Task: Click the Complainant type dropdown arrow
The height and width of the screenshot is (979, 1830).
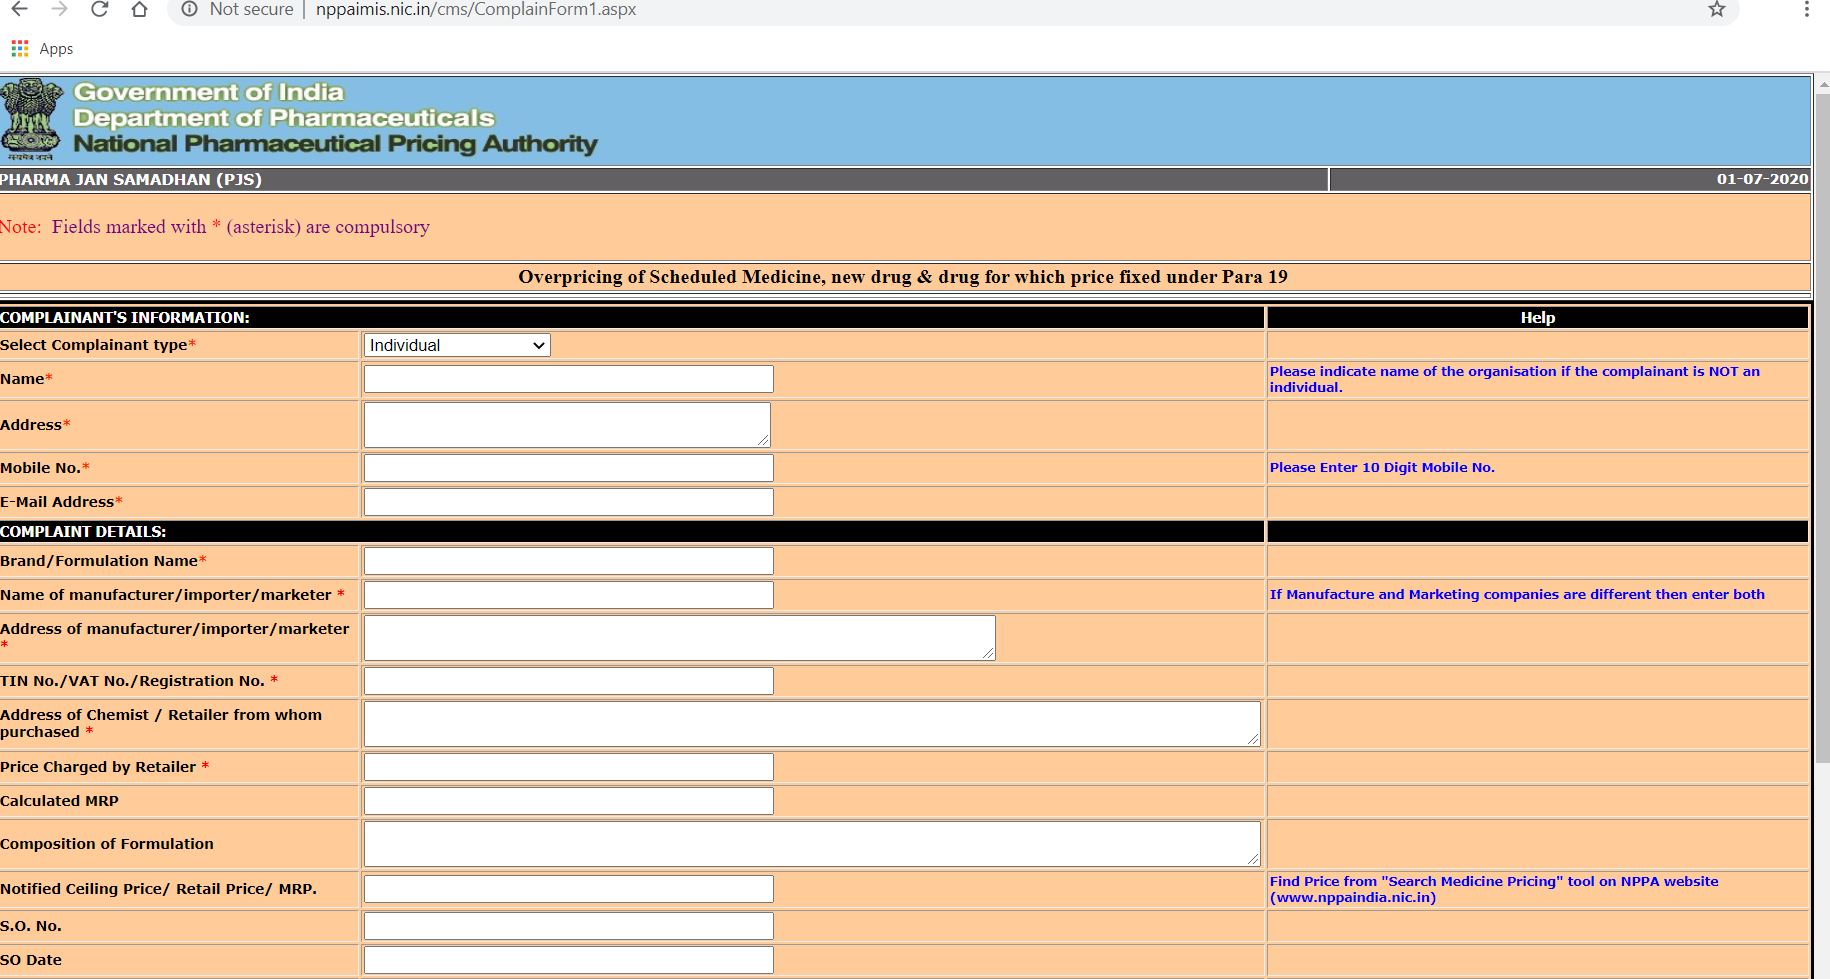Action: 538,345
